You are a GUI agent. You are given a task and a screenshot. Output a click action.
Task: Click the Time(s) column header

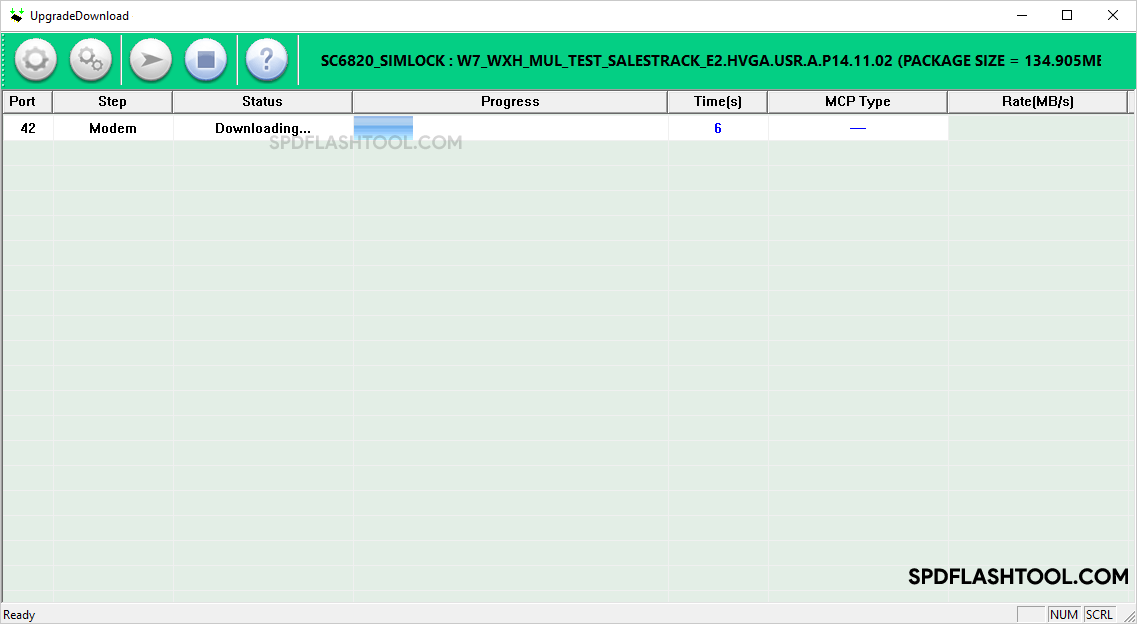pos(718,102)
